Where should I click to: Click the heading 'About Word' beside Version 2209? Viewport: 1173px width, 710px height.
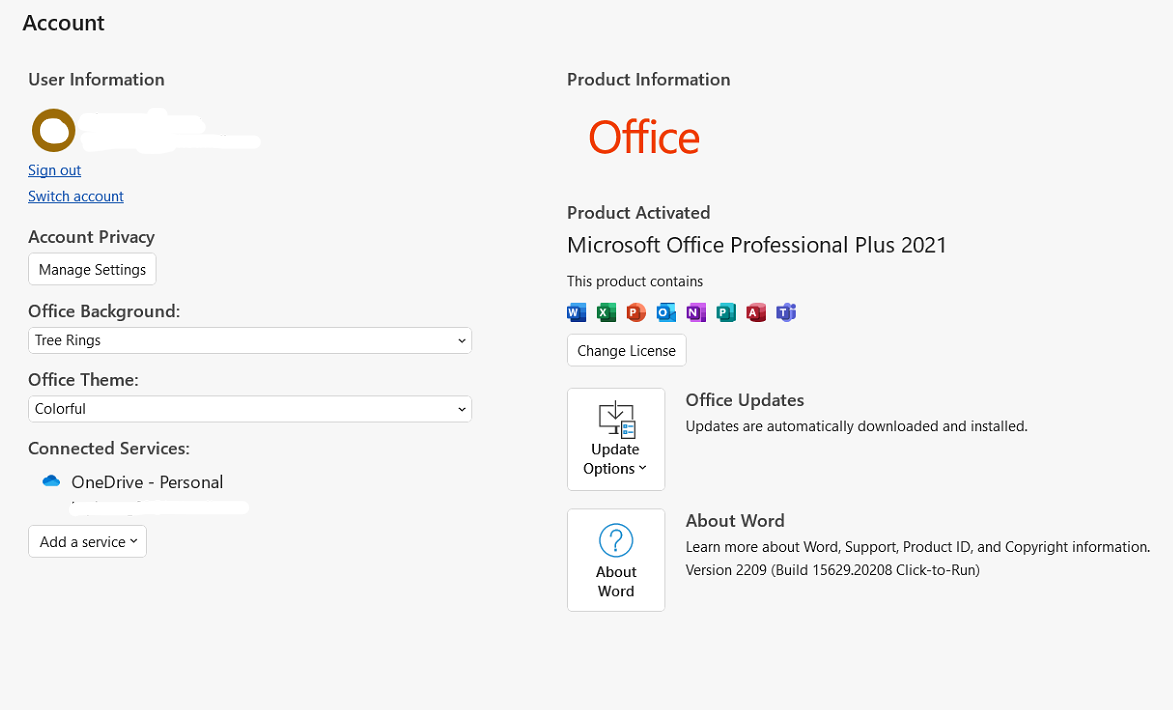point(735,521)
